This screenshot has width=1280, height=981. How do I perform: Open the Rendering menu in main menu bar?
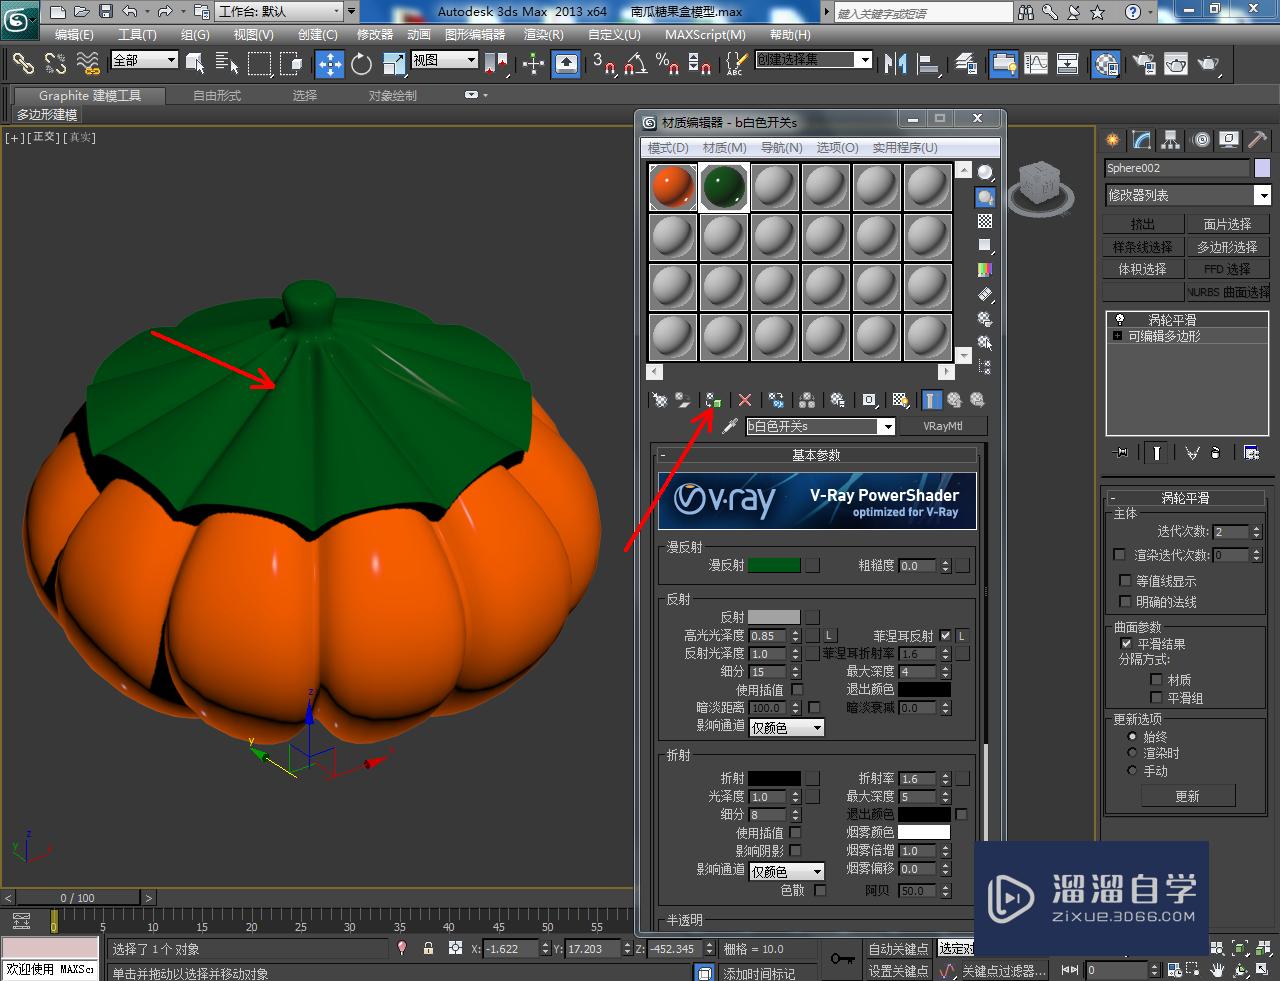pyautogui.click(x=544, y=34)
